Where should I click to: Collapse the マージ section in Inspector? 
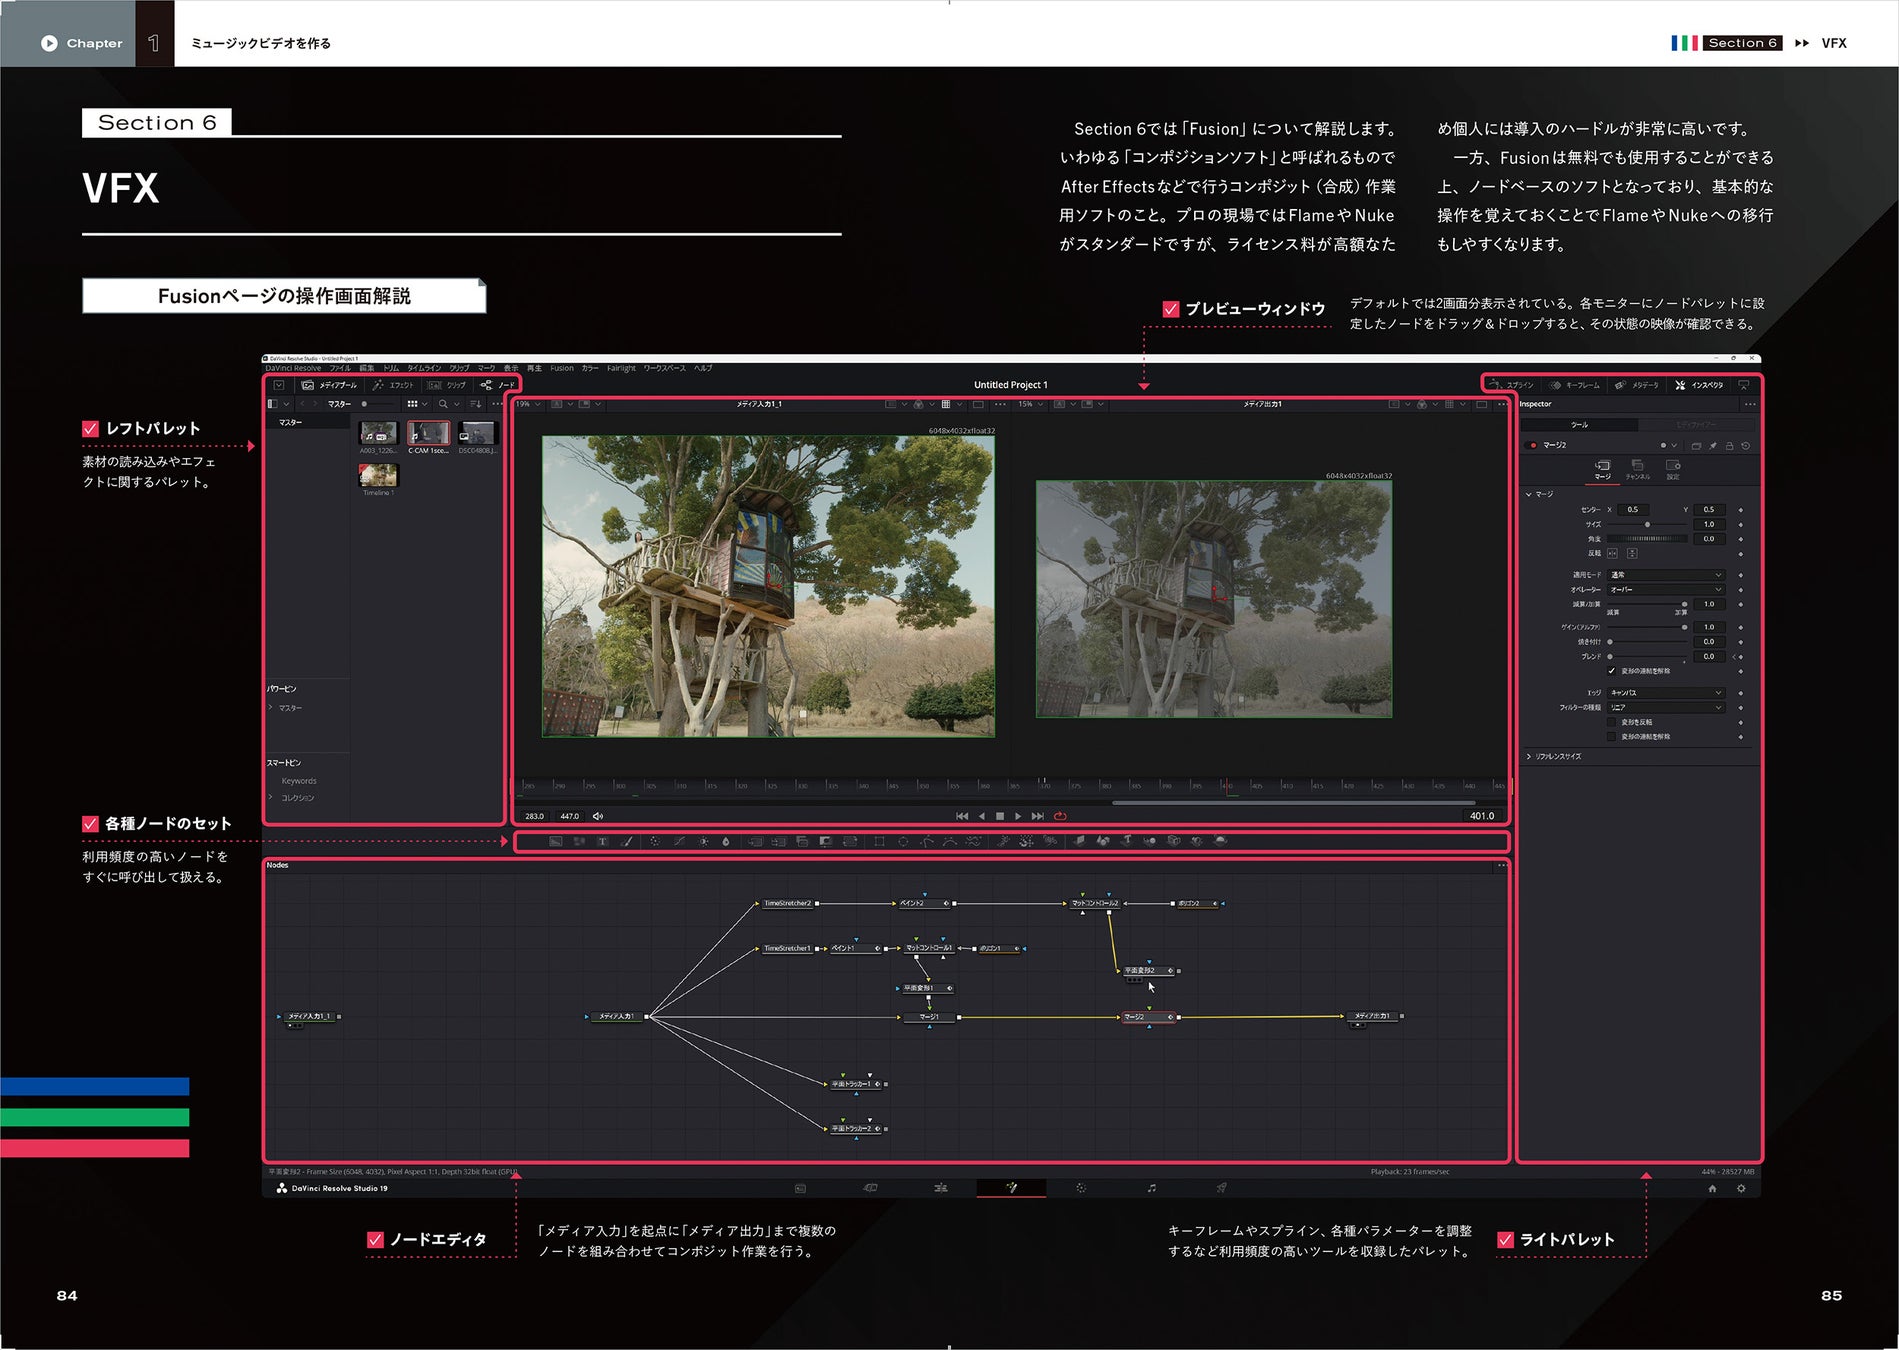coord(1528,494)
